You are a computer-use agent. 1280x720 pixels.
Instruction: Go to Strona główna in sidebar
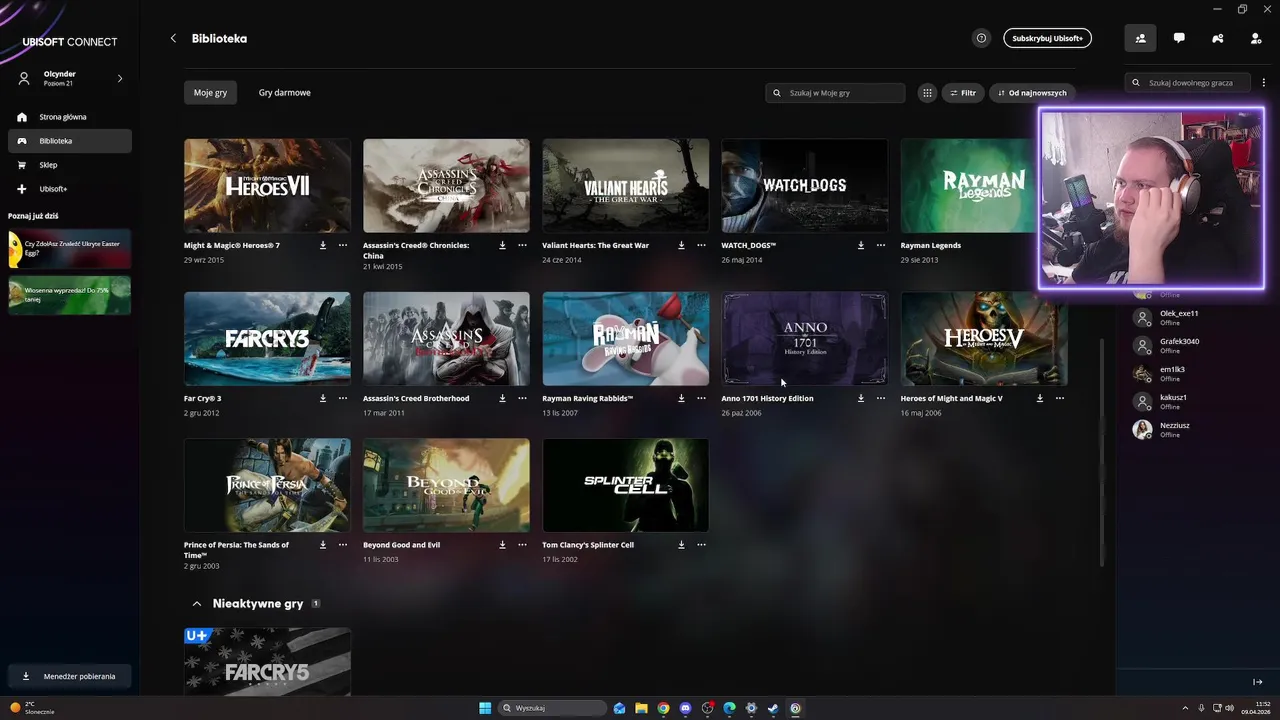pos(70,117)
